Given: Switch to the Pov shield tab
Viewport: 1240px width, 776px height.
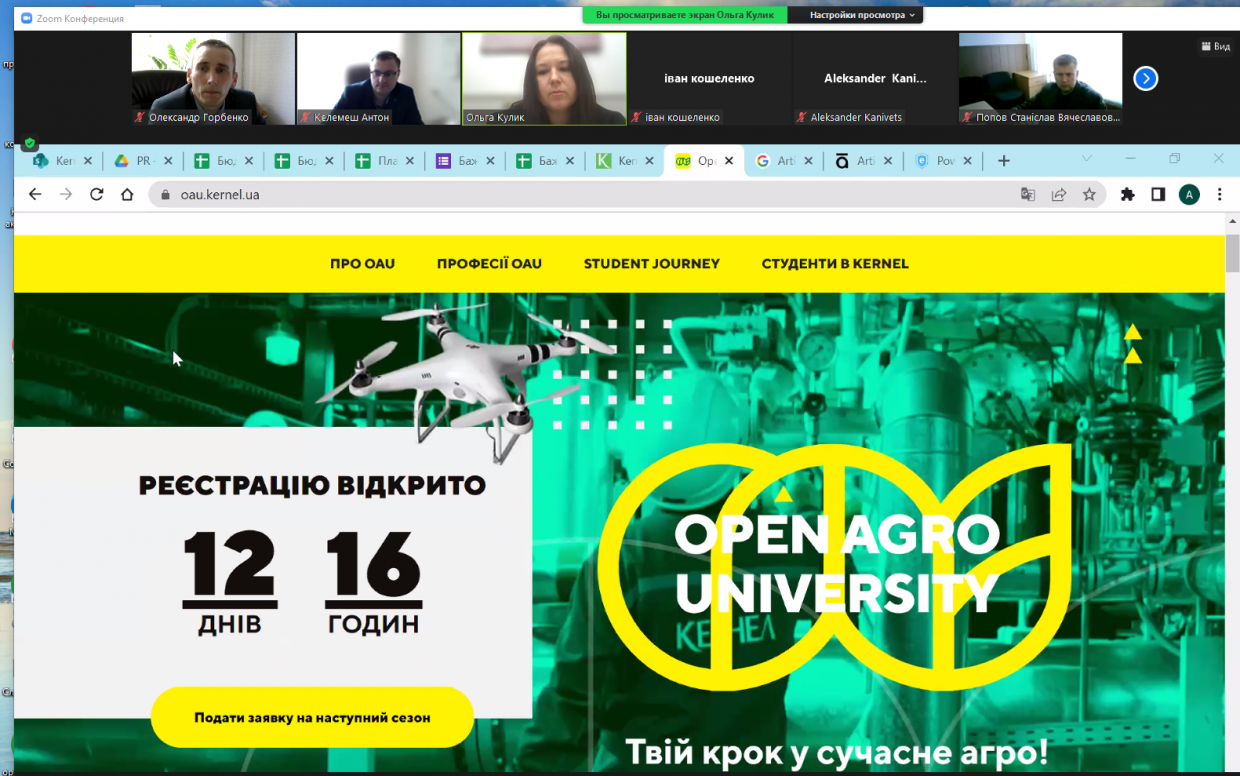Looking at the screenshot, I should pyautogui.click(x=944, y=161).
